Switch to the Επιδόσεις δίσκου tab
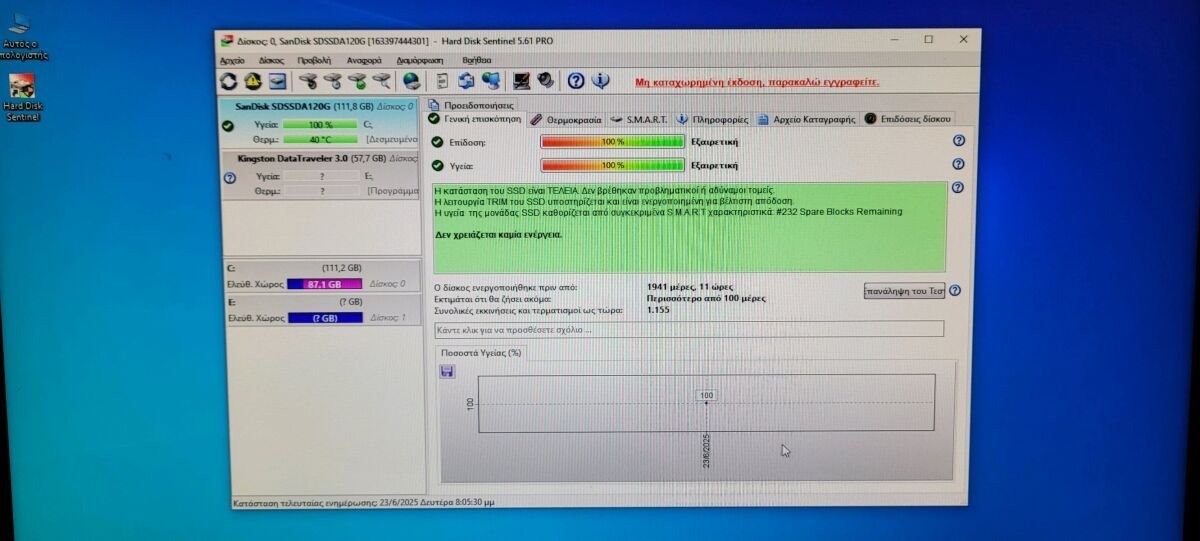 (x=907, y=119)
